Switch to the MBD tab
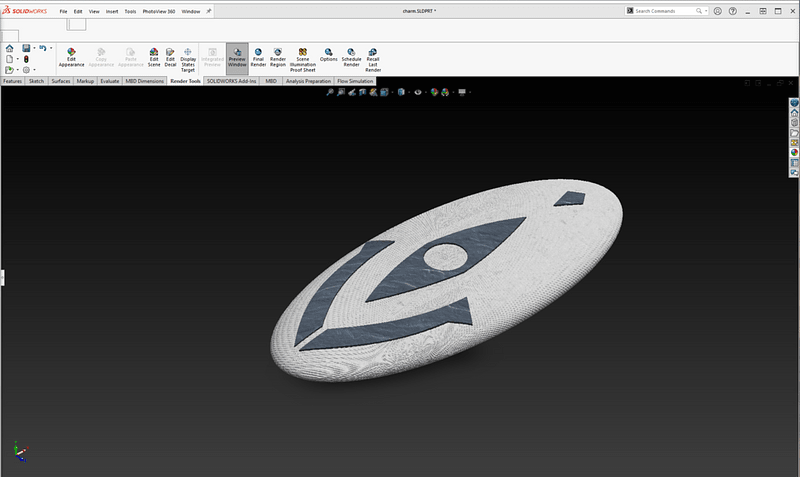 [271, 81]
